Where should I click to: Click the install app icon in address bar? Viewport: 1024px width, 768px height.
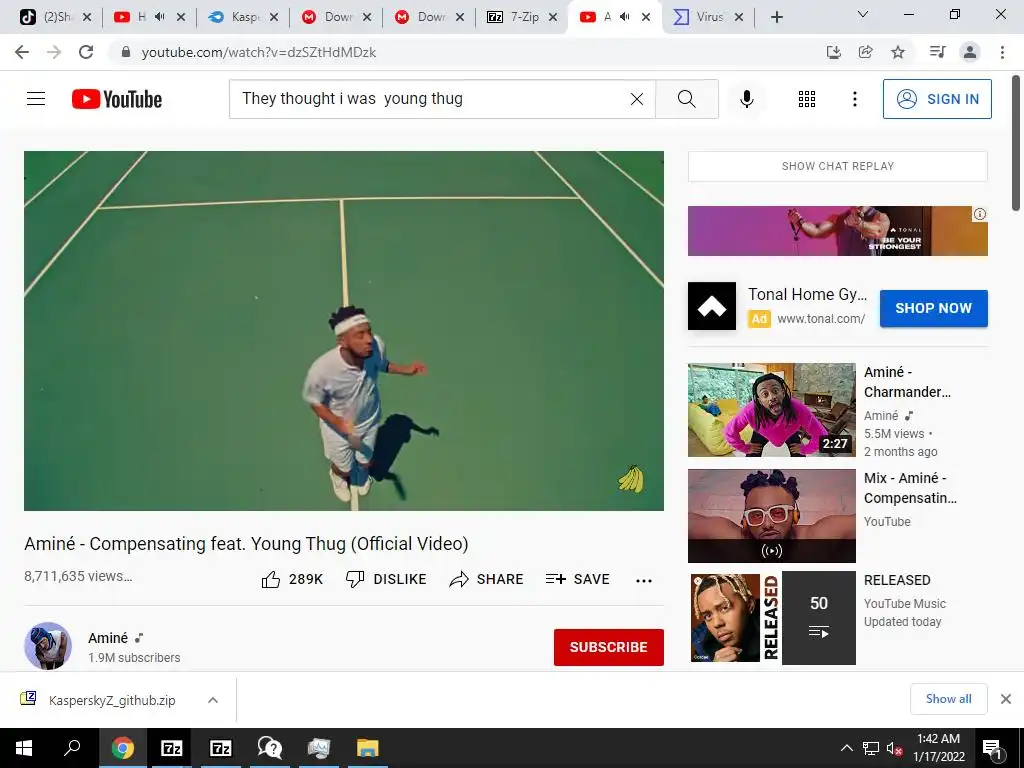(x=833, y=52)
